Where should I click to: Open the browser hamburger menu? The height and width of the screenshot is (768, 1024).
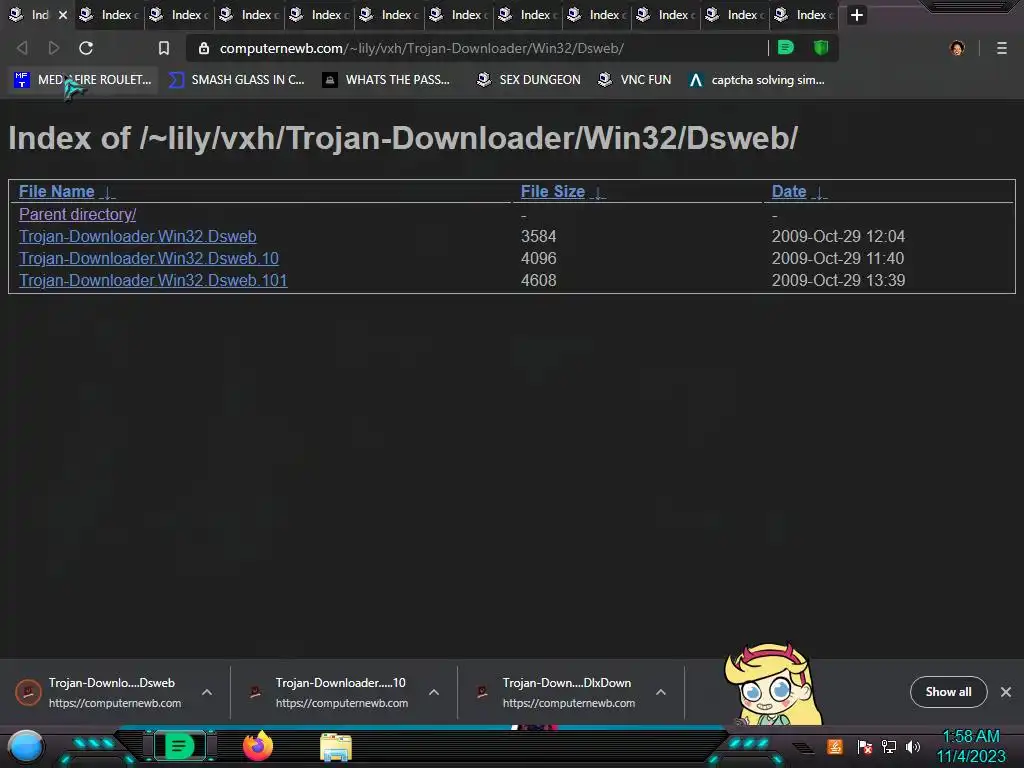(1002, 48)
